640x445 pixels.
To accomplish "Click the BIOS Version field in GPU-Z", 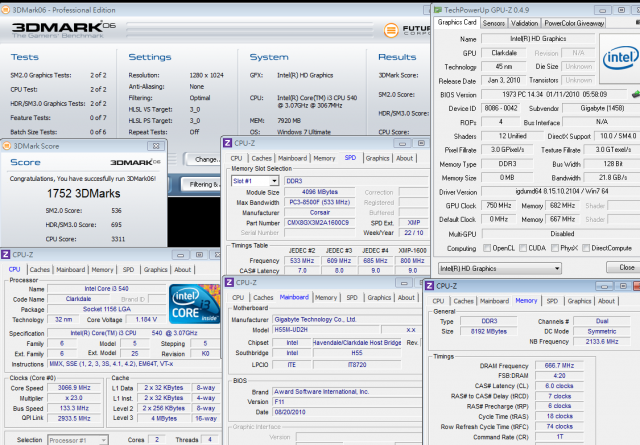I will [554, 94].
